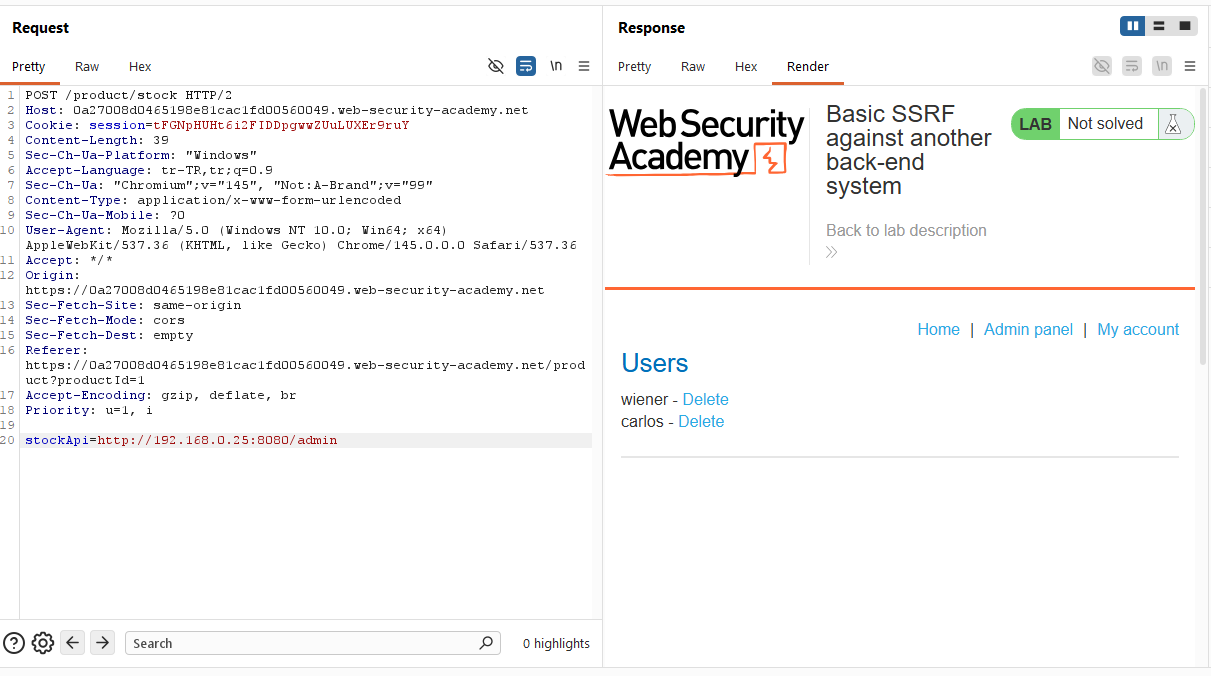1211x676 pixels.
Task: Open the Home link
Action: (x=938, y=329)
